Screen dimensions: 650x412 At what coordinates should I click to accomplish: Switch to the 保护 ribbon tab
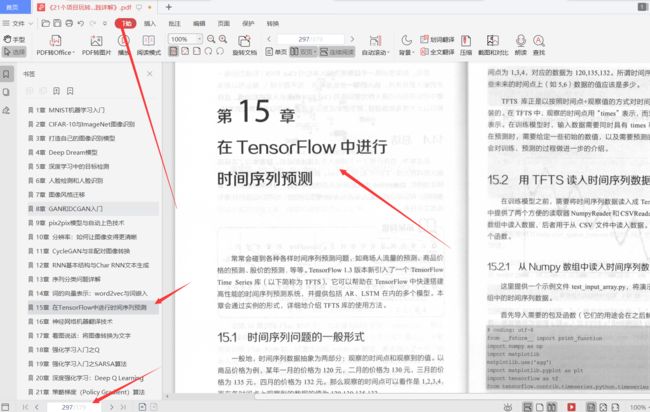click(248, 24)
